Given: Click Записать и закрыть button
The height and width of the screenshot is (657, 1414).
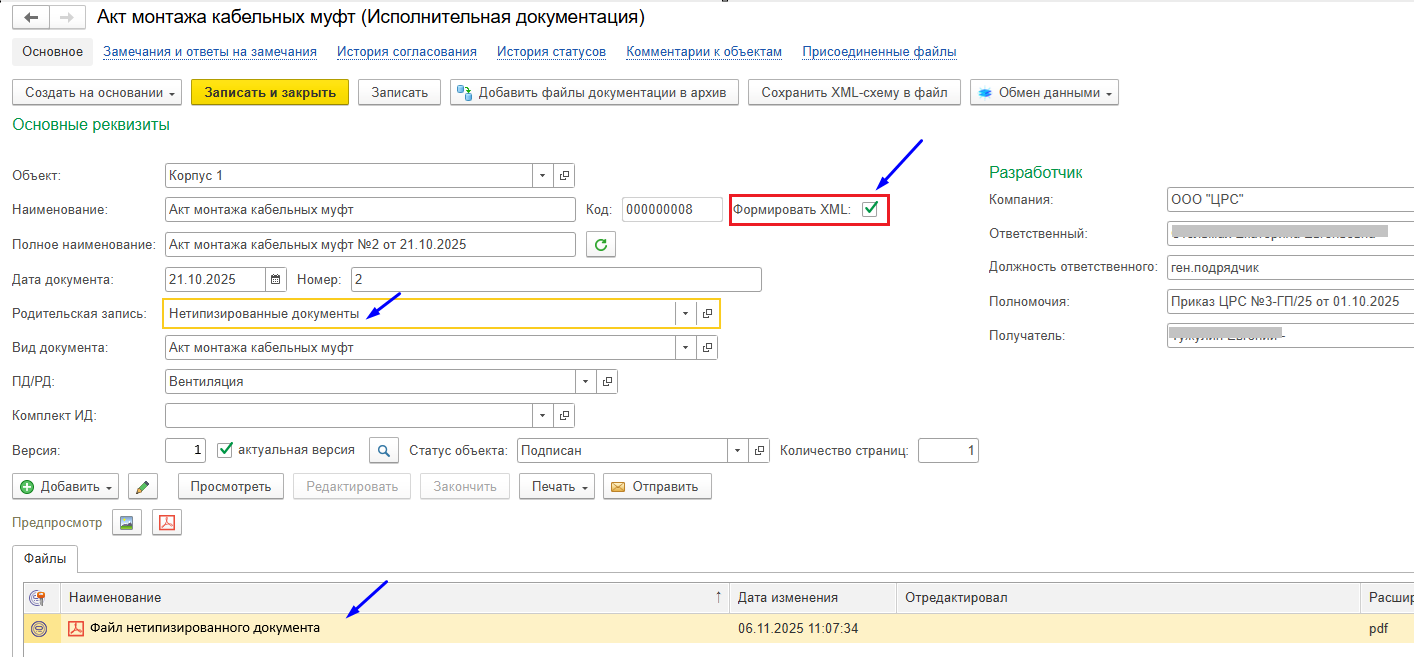Looking at the screenshot, I should 269,93.
